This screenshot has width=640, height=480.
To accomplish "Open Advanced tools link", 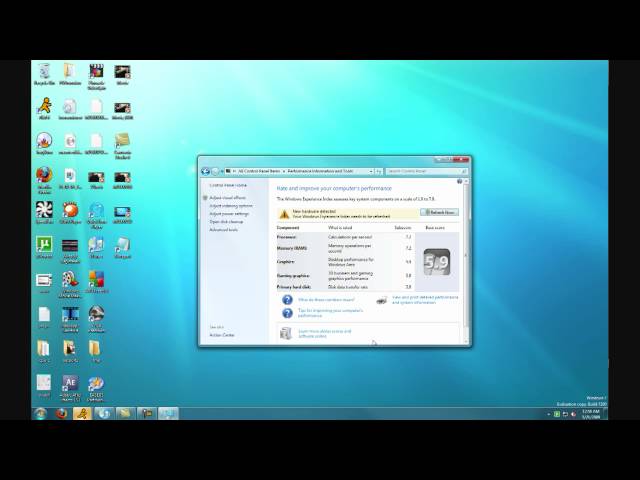I will (223, 230).
